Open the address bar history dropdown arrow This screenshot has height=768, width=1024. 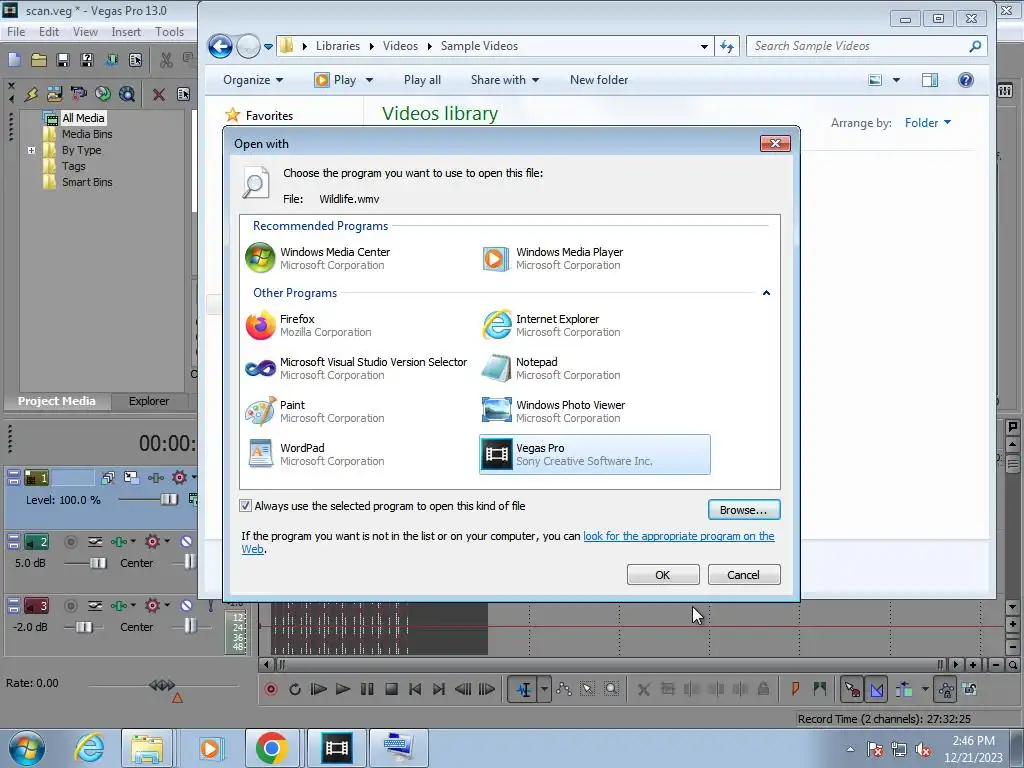click(704, 46)
